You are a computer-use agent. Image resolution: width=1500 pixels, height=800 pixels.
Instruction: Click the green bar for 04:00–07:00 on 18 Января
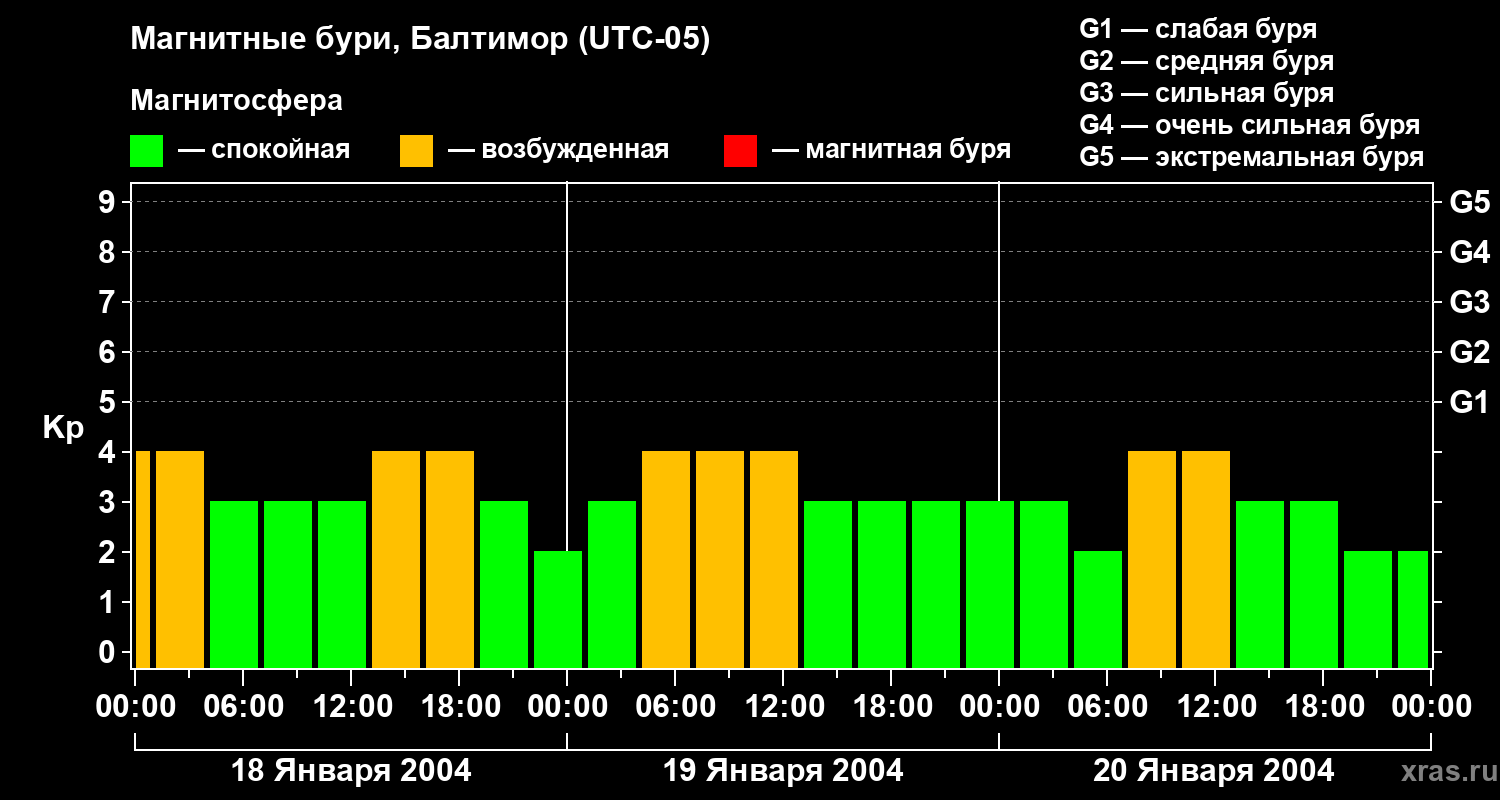(234, 584)
